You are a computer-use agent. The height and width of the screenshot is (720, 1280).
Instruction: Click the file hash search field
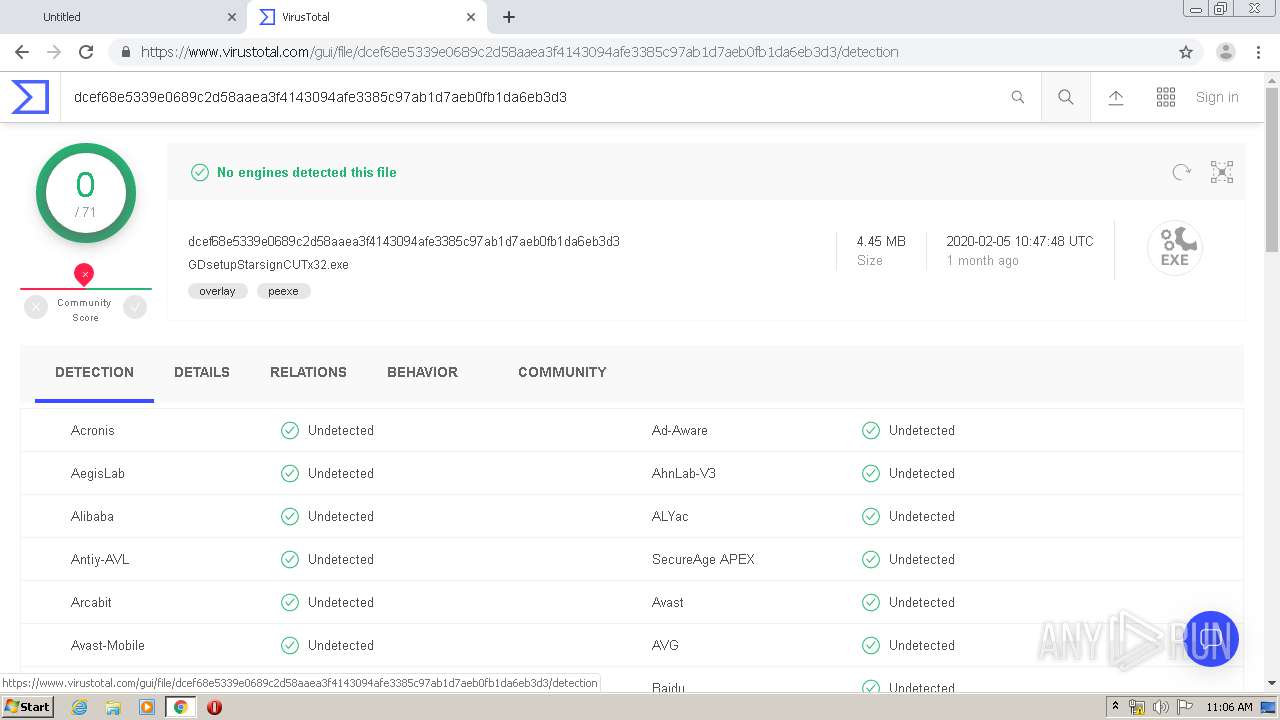pos(535,97)
